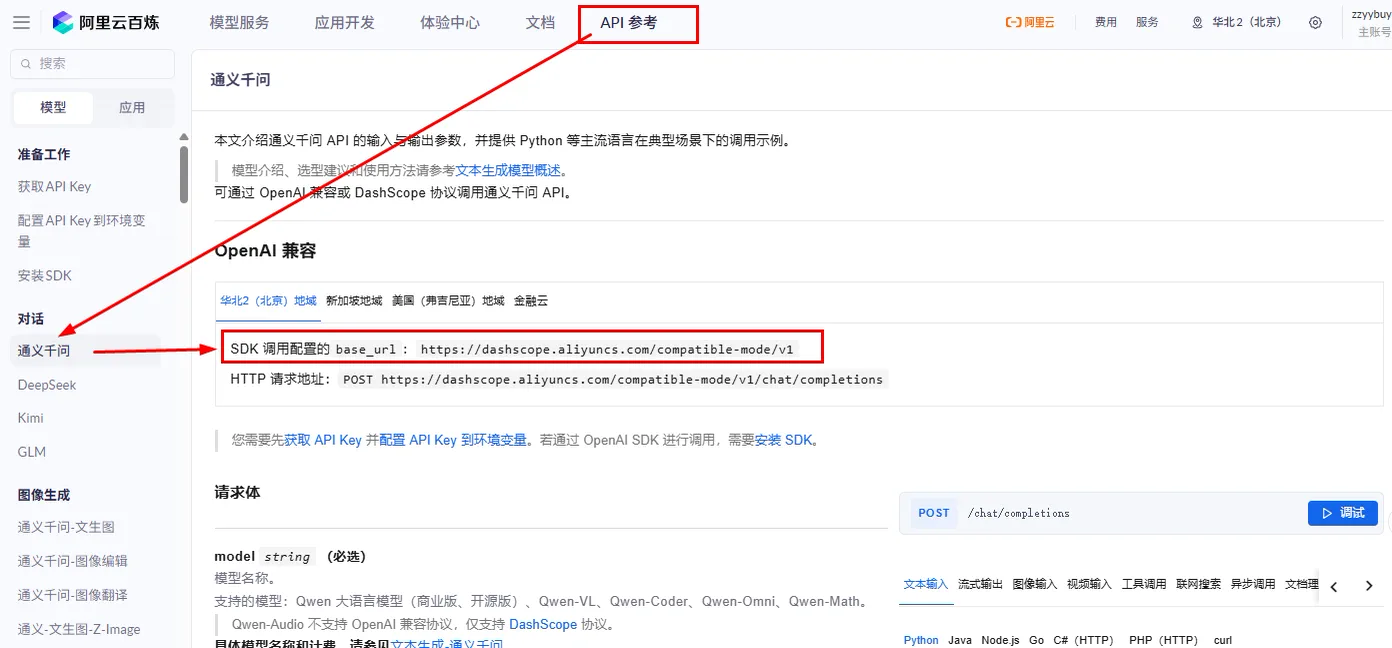Open the DashScope protocol link
Viewport: 1392px width, 648px height.
(543, 624)
